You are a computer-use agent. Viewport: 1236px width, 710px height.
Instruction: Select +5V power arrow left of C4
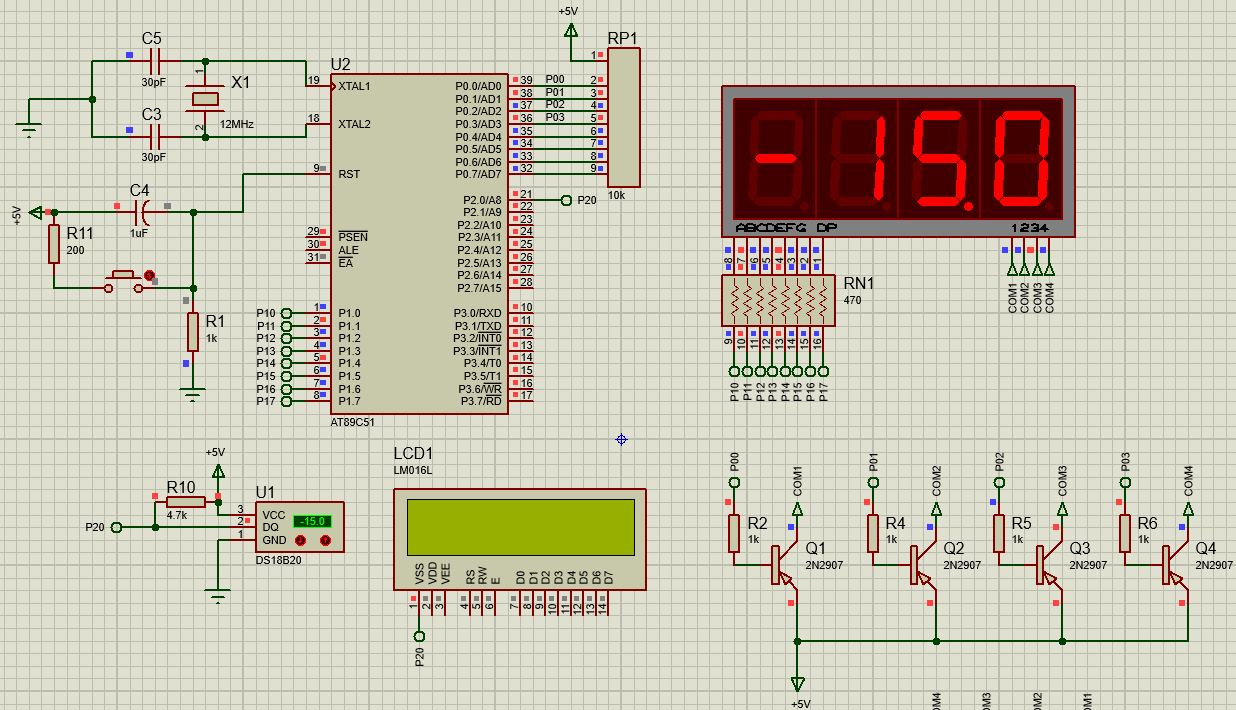(x=37, y=212)
